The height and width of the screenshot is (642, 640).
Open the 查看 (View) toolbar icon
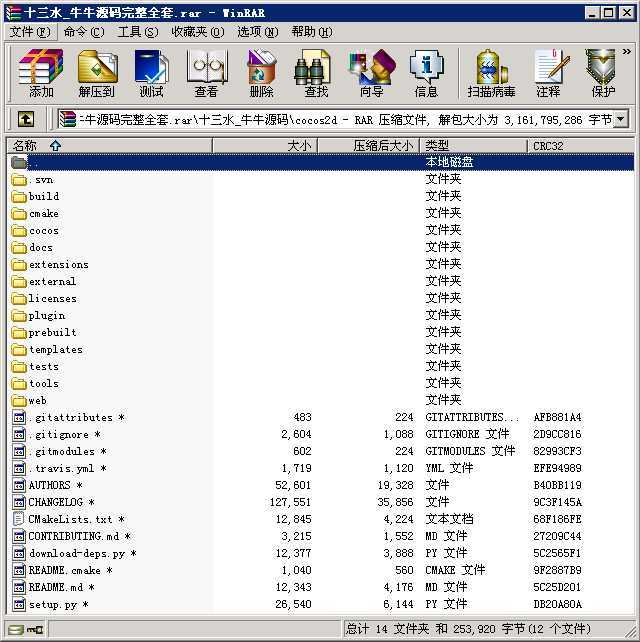[206, 73]
